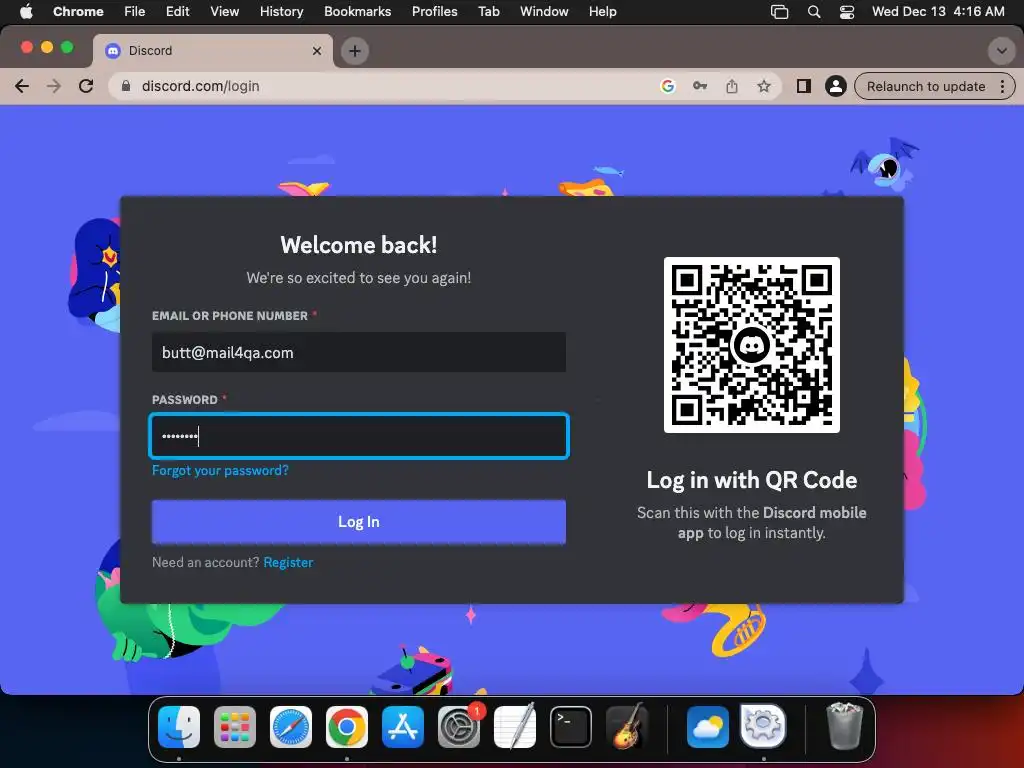Open the File menu

click(x=135, y=12)
